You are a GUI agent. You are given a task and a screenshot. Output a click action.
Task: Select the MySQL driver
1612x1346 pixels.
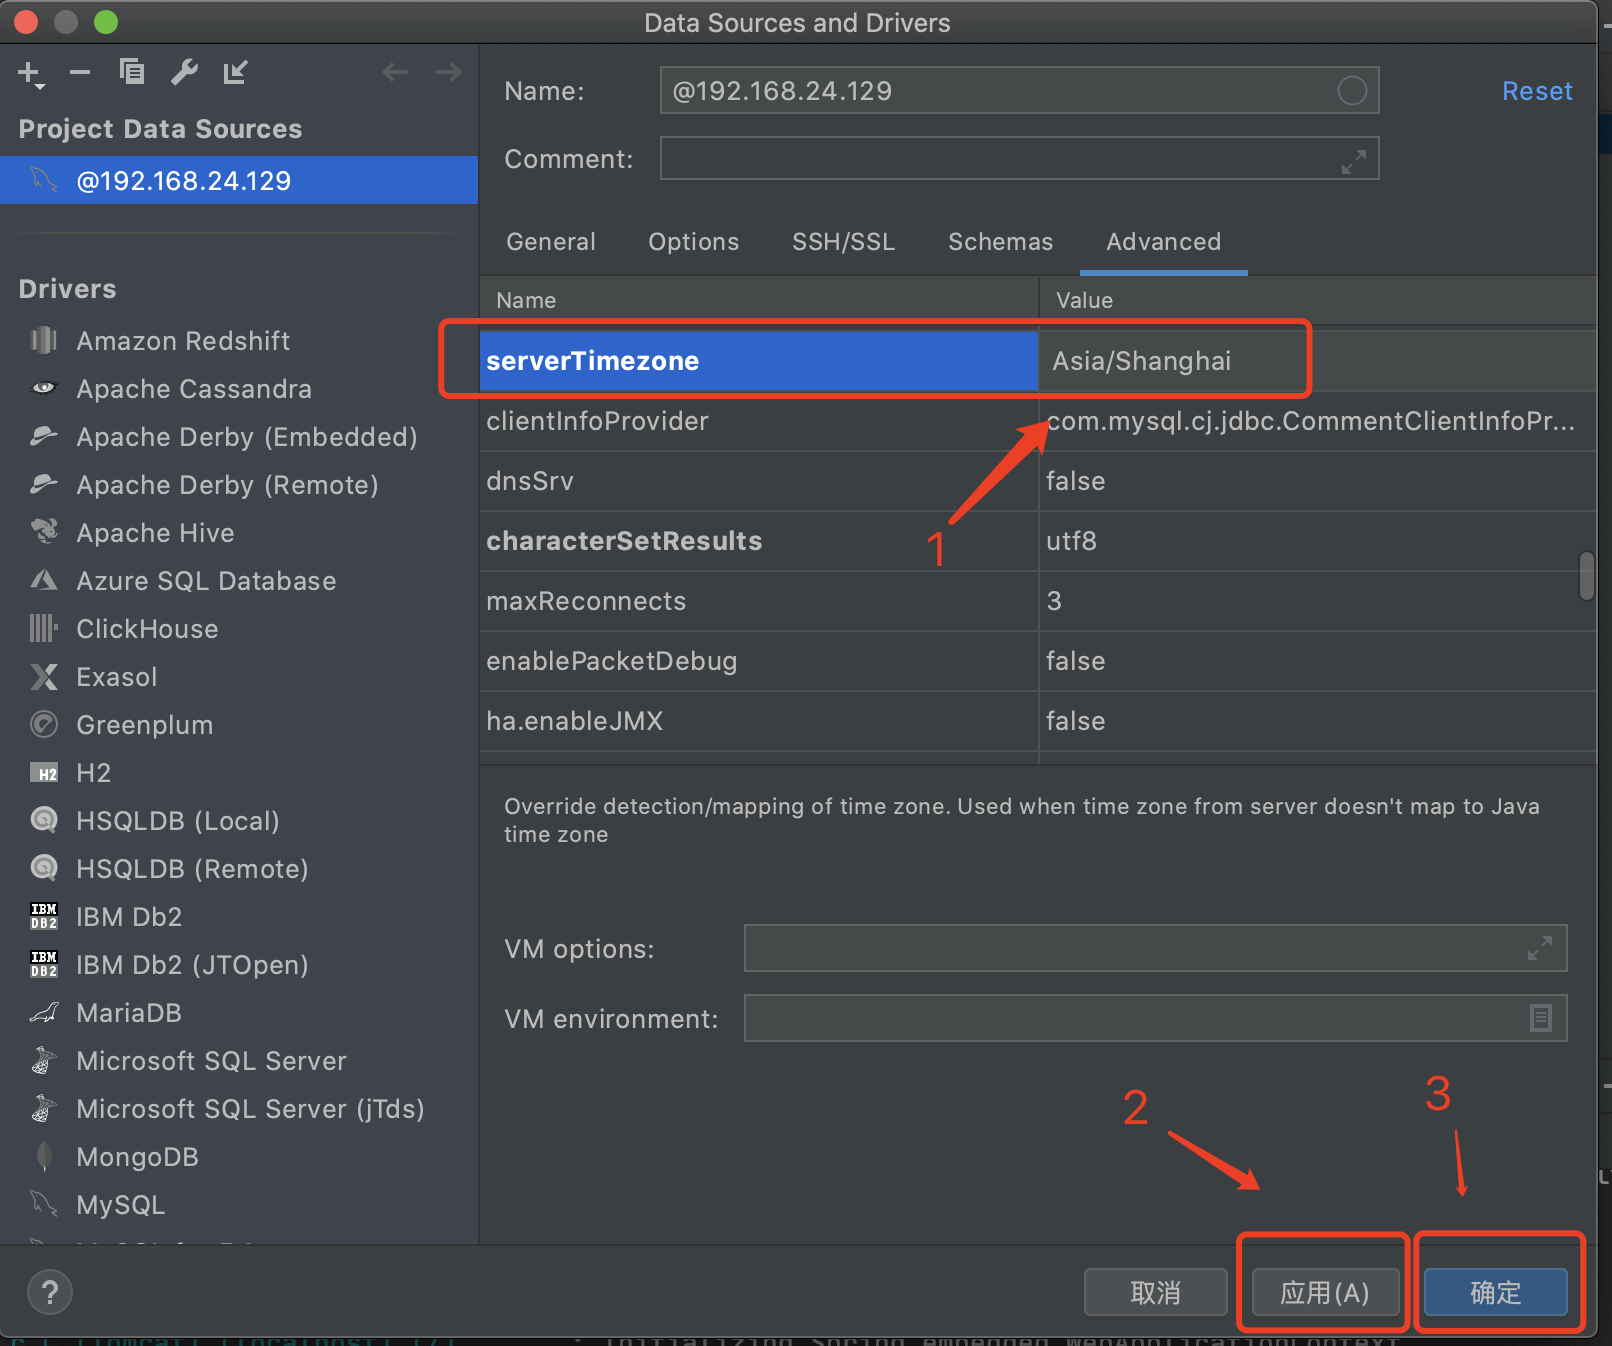(239, 1205)
